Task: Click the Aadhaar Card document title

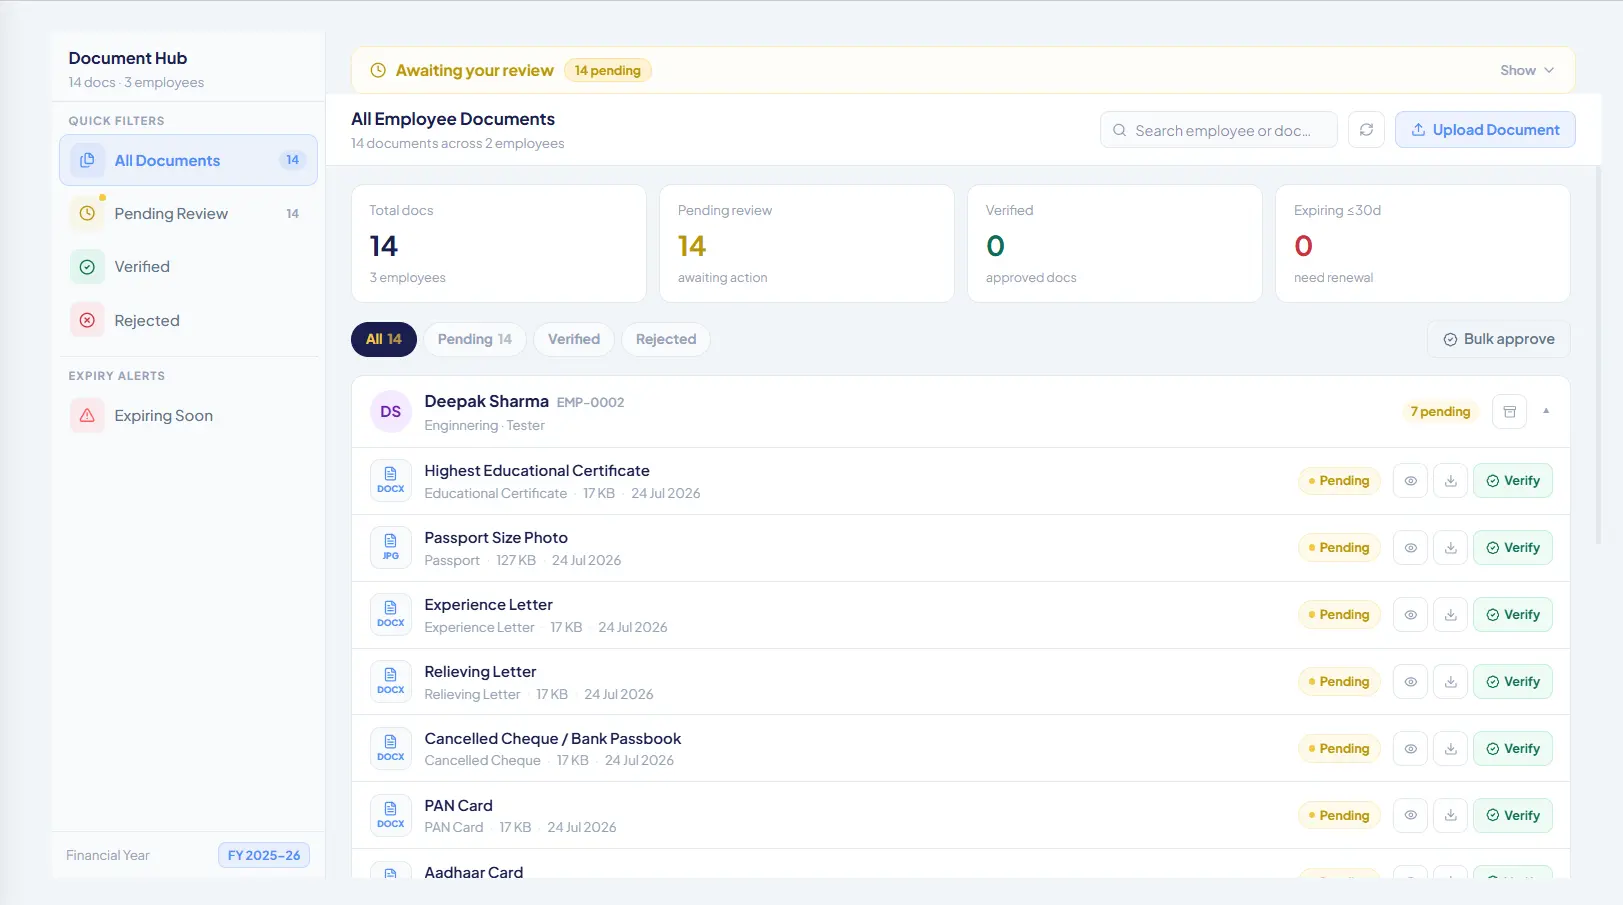Action: (x=474, y=872)
